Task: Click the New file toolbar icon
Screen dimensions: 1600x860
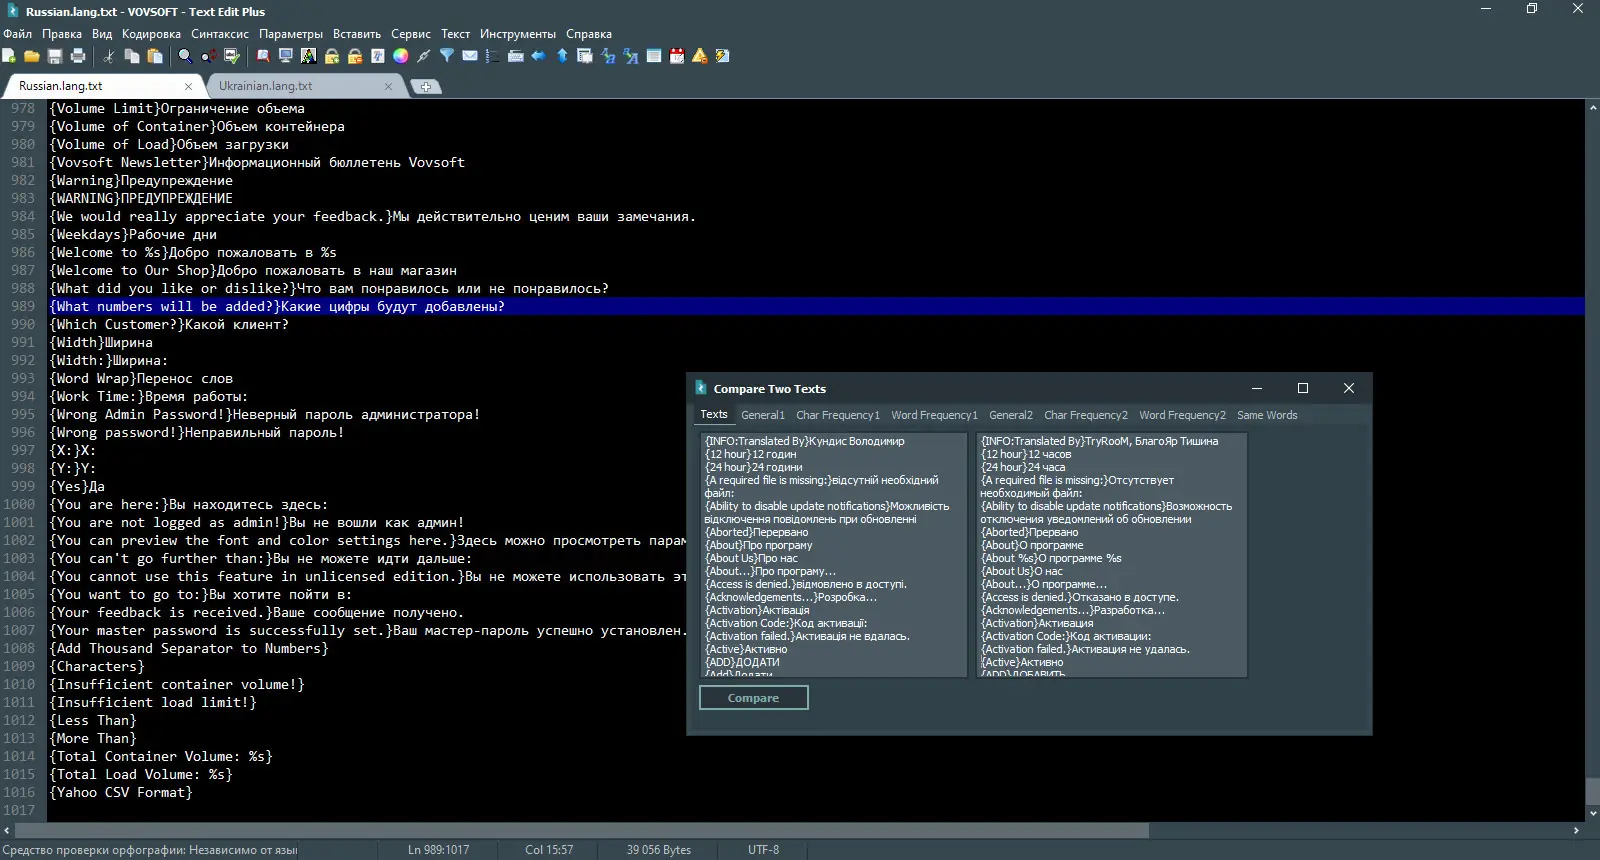Action: (x=9, y=56)
